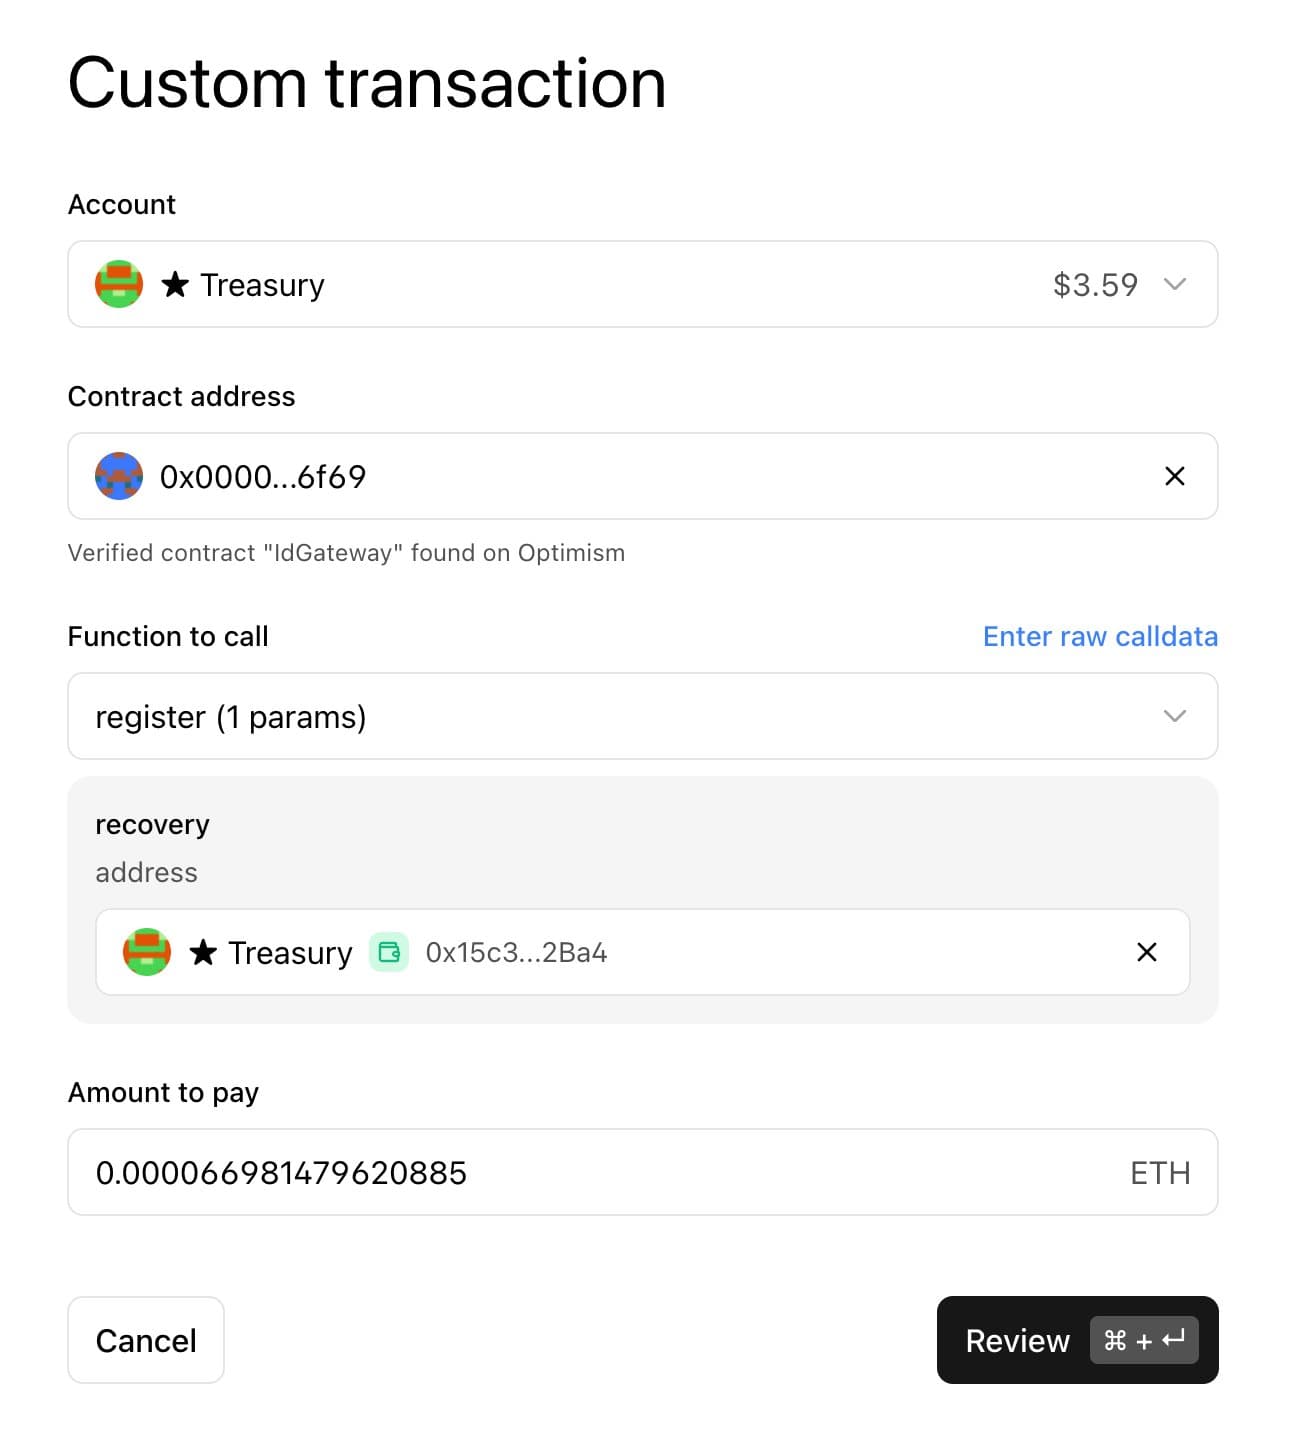
Task: Click the recovery Treasury avatar icon
Action: tap(147, 952)
